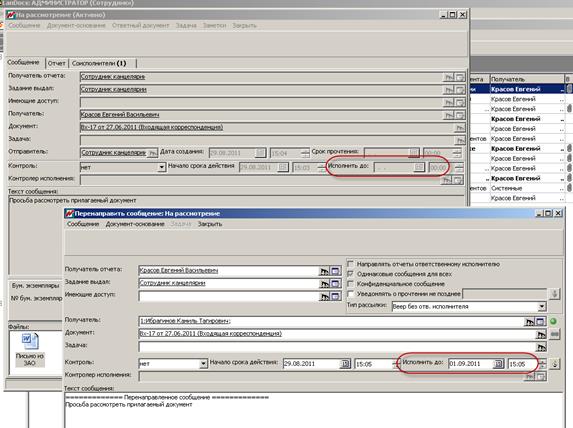This screenshot has height=428, width=573.
Task: Open Сотрудник канцелярии link in forward window
Action: 172,283
